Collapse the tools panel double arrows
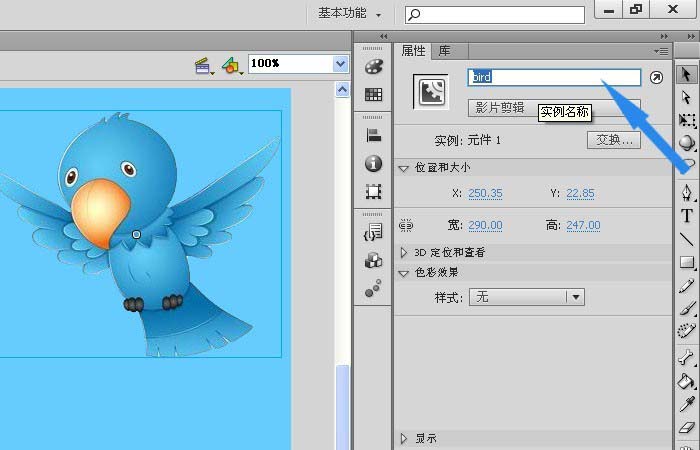Screen dimensions: 700x450 point(691,36)
